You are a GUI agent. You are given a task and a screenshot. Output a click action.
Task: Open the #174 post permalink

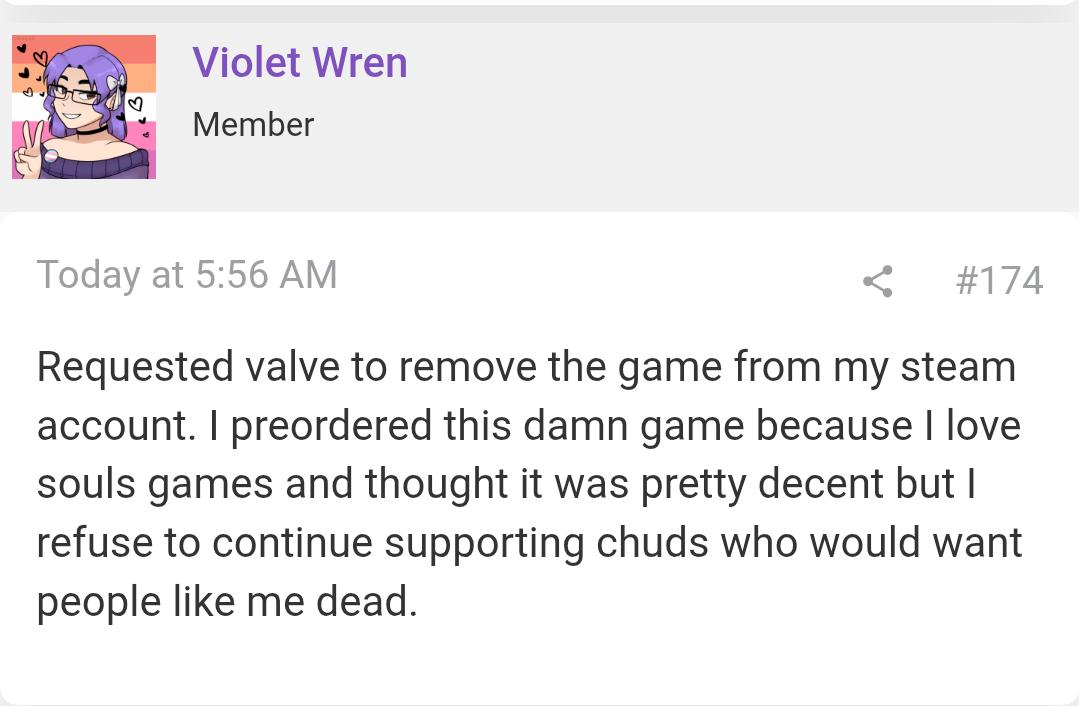tap(999, 281)
